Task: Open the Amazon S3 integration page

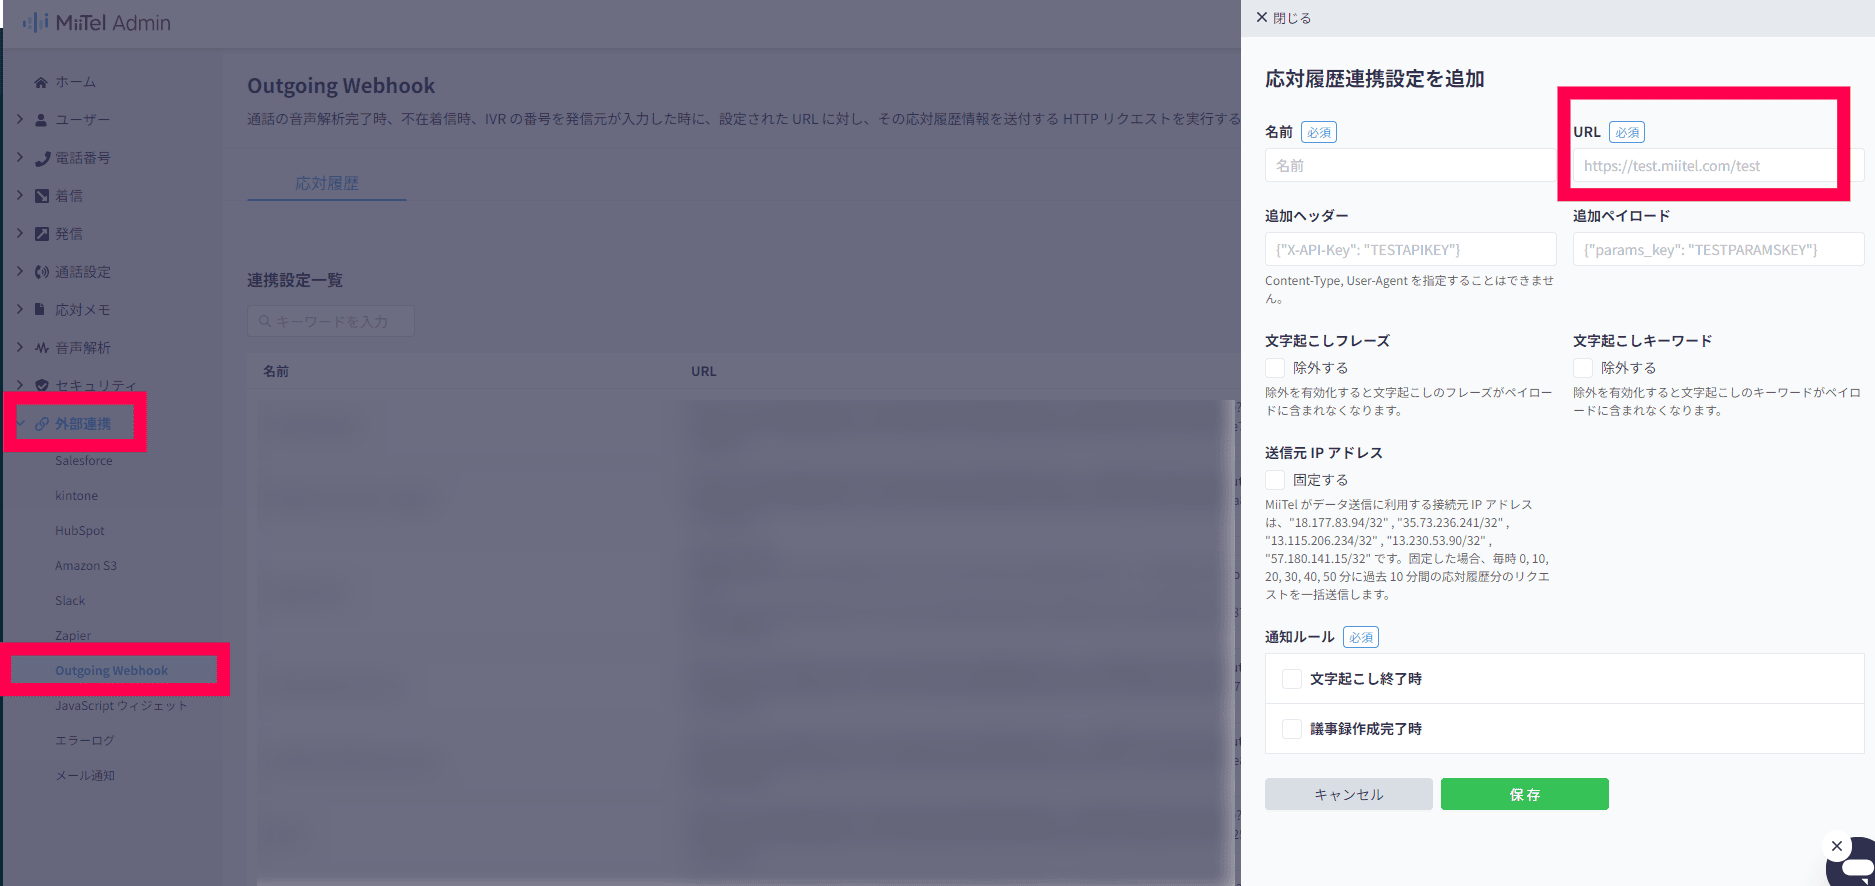Action: pos(86,566)
